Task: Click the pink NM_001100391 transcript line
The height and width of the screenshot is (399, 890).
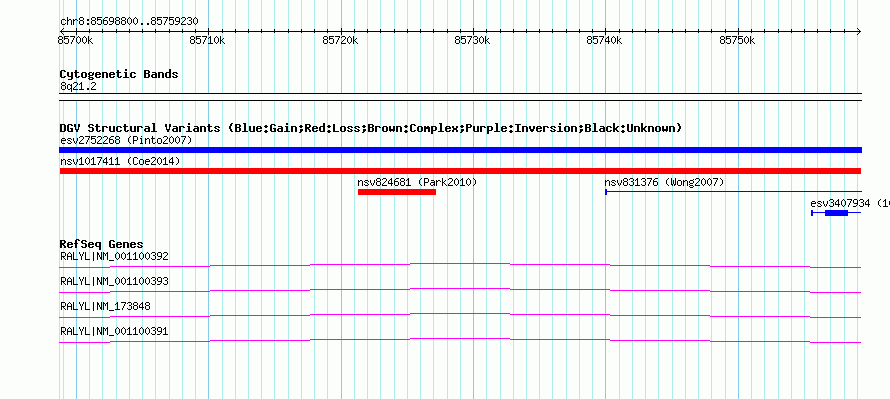Action: pos(460,340)
